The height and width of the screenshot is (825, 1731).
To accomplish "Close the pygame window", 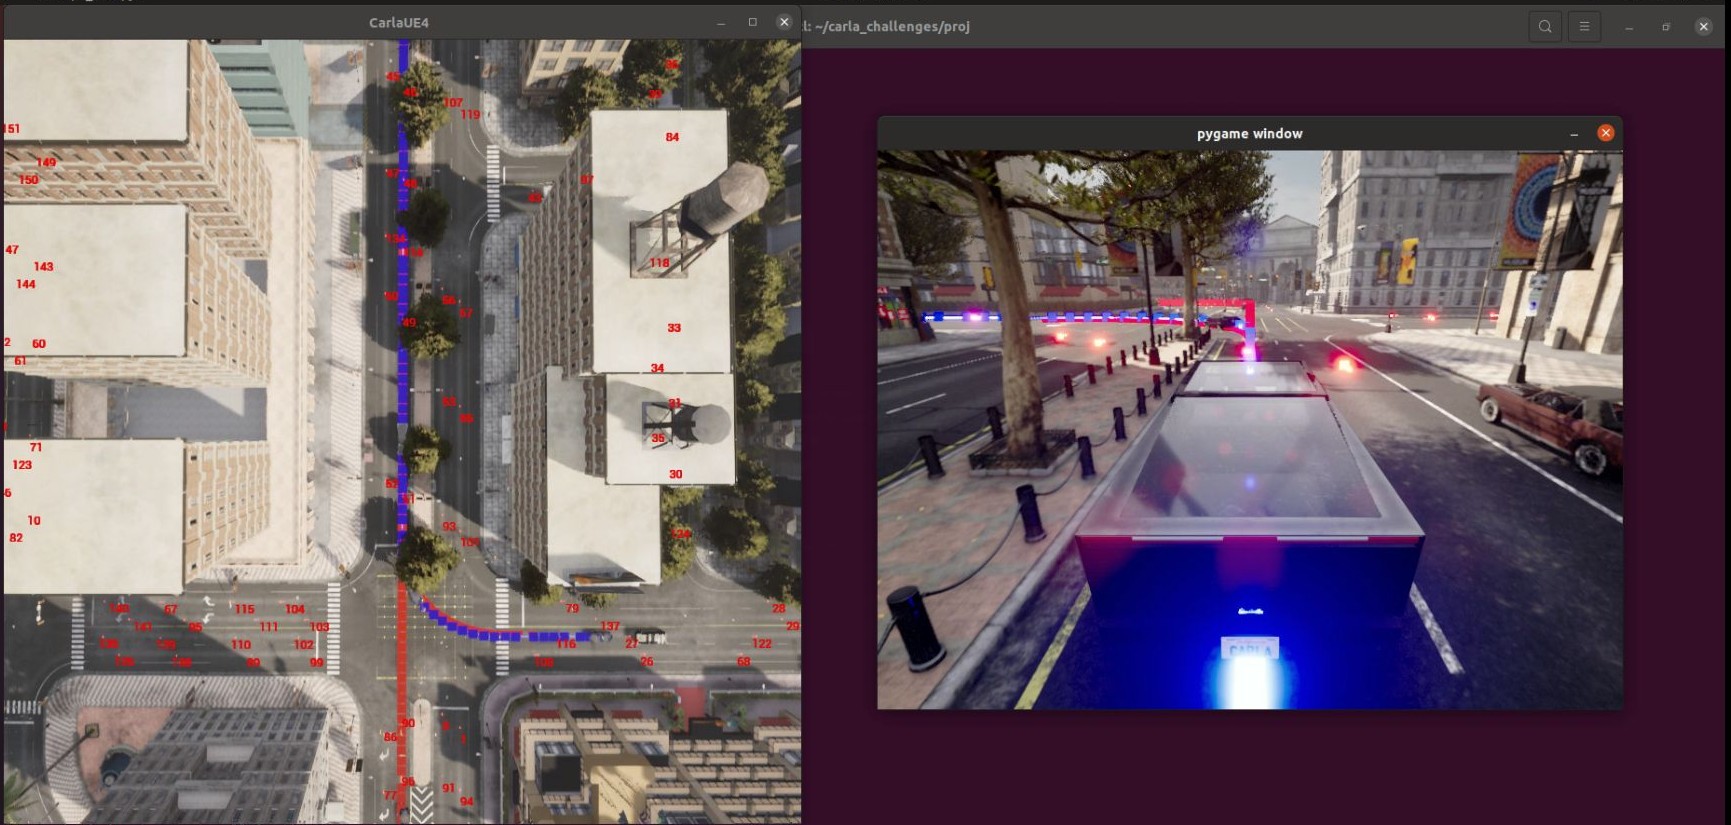I will 1605,133.
